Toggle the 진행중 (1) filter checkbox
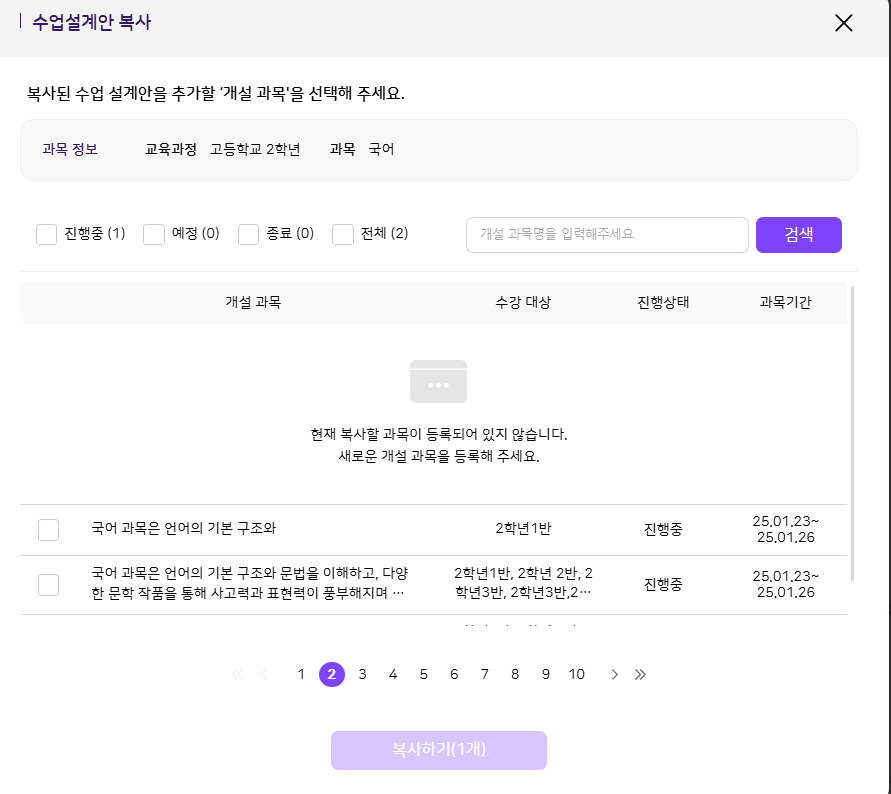 [x=46, y=234]
